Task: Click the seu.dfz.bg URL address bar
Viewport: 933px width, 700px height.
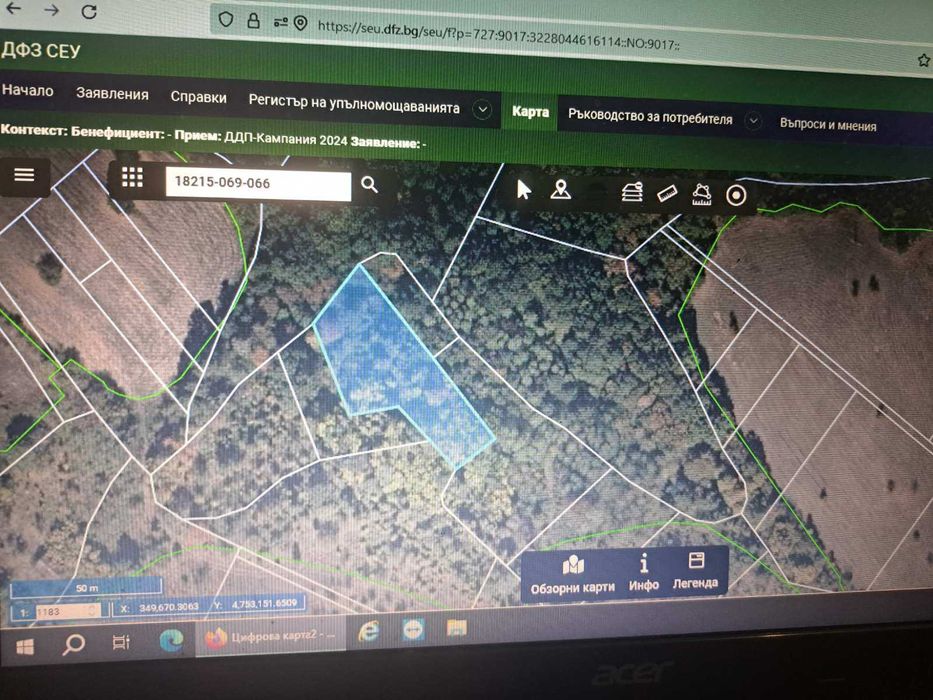Action: tap(499, 35)
